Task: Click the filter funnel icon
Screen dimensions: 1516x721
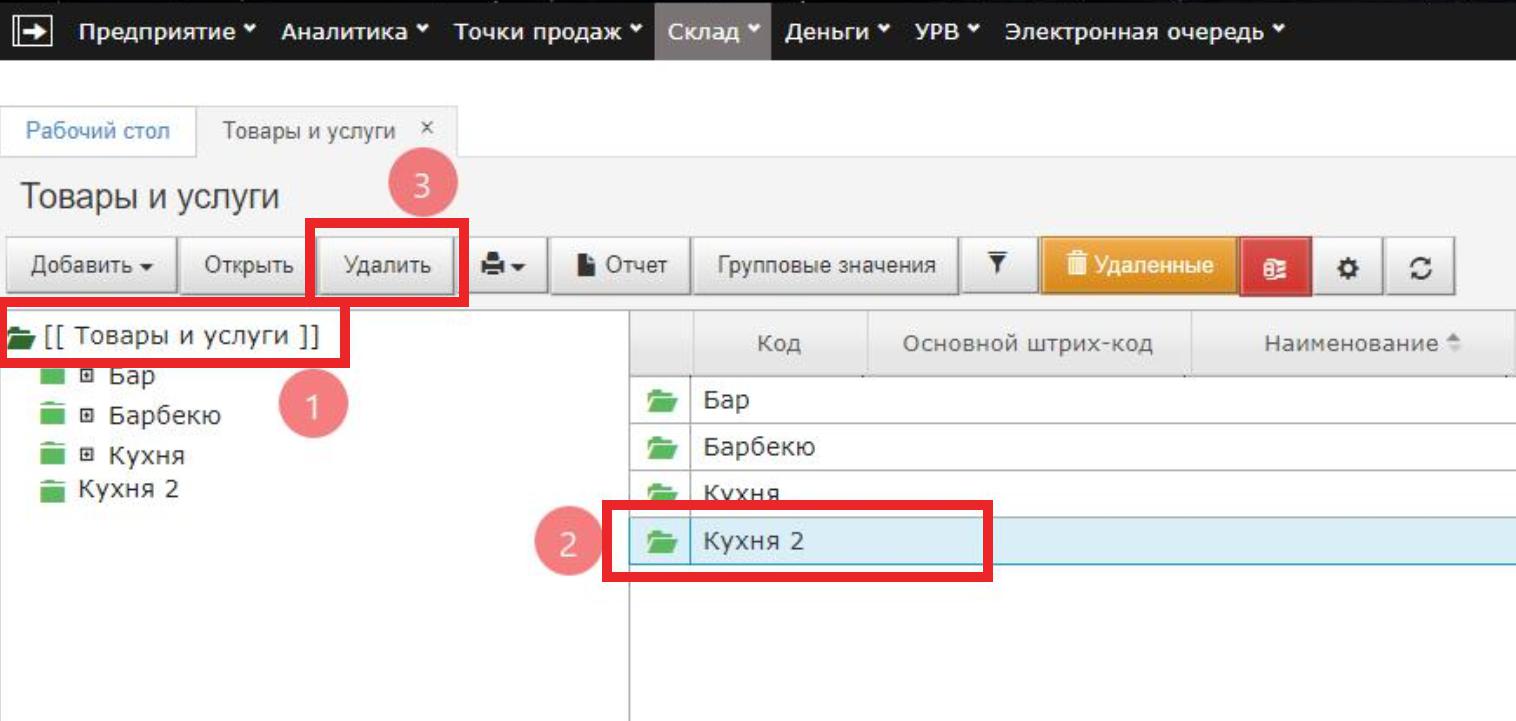Action: (x=996, y=265)
